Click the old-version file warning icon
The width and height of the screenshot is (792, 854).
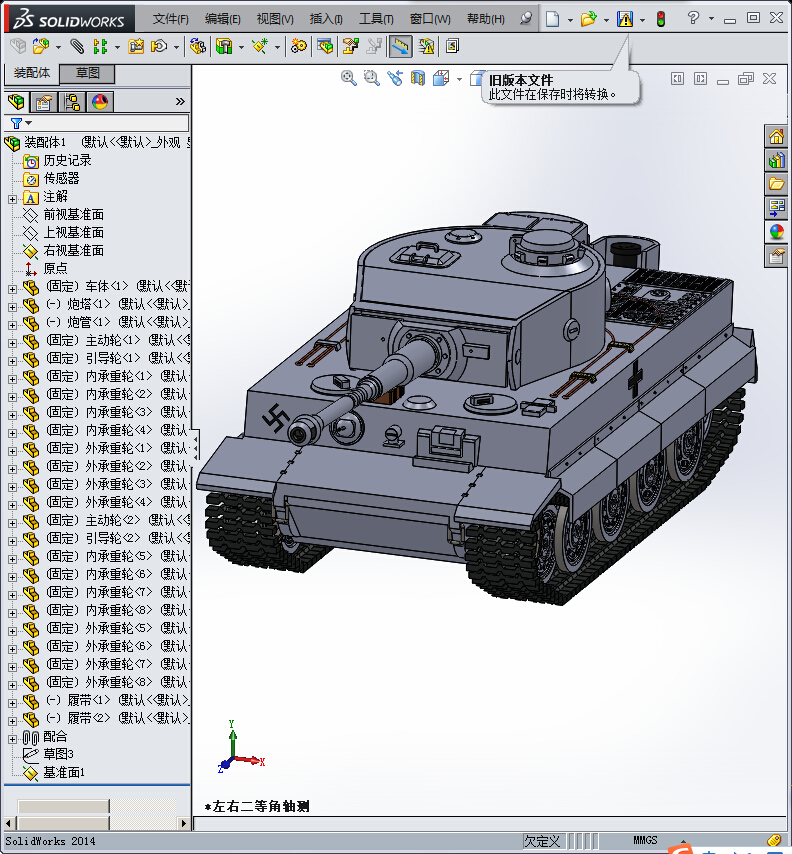point(625,19)
